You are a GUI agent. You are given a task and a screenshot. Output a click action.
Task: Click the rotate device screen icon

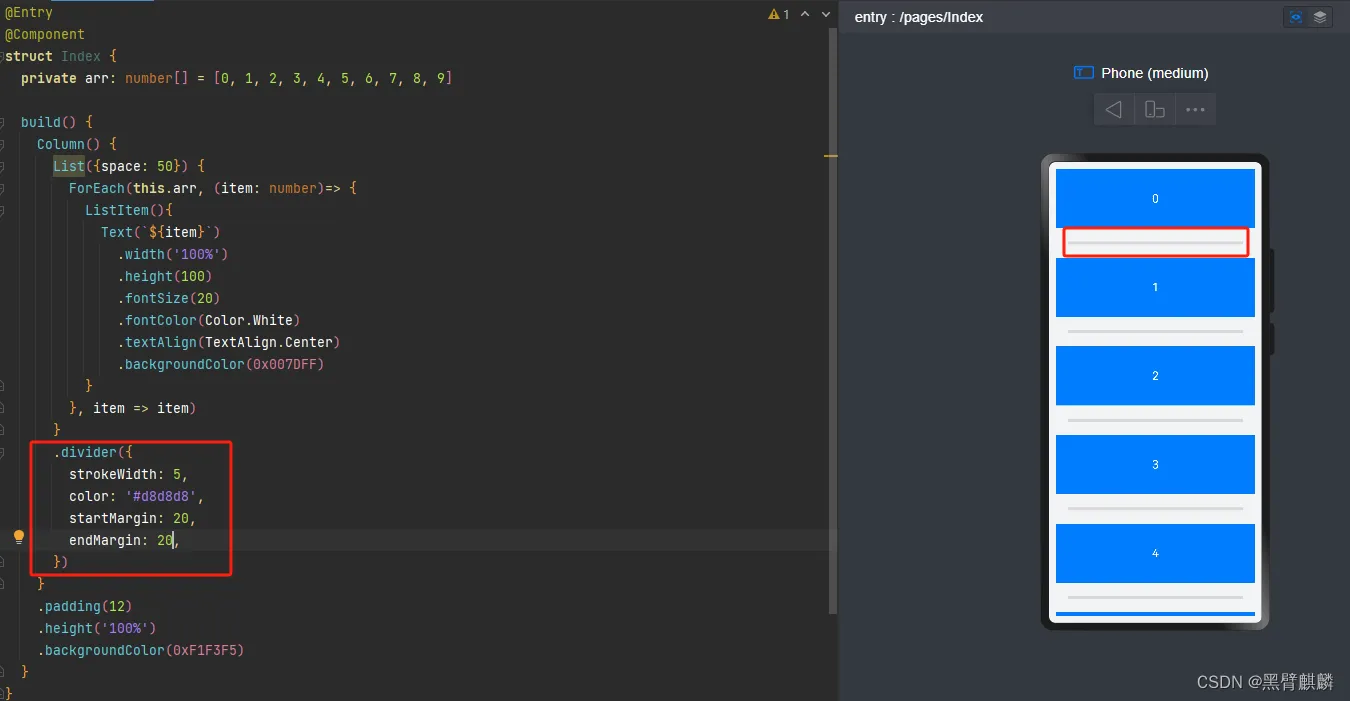[x=1154, y=109]
